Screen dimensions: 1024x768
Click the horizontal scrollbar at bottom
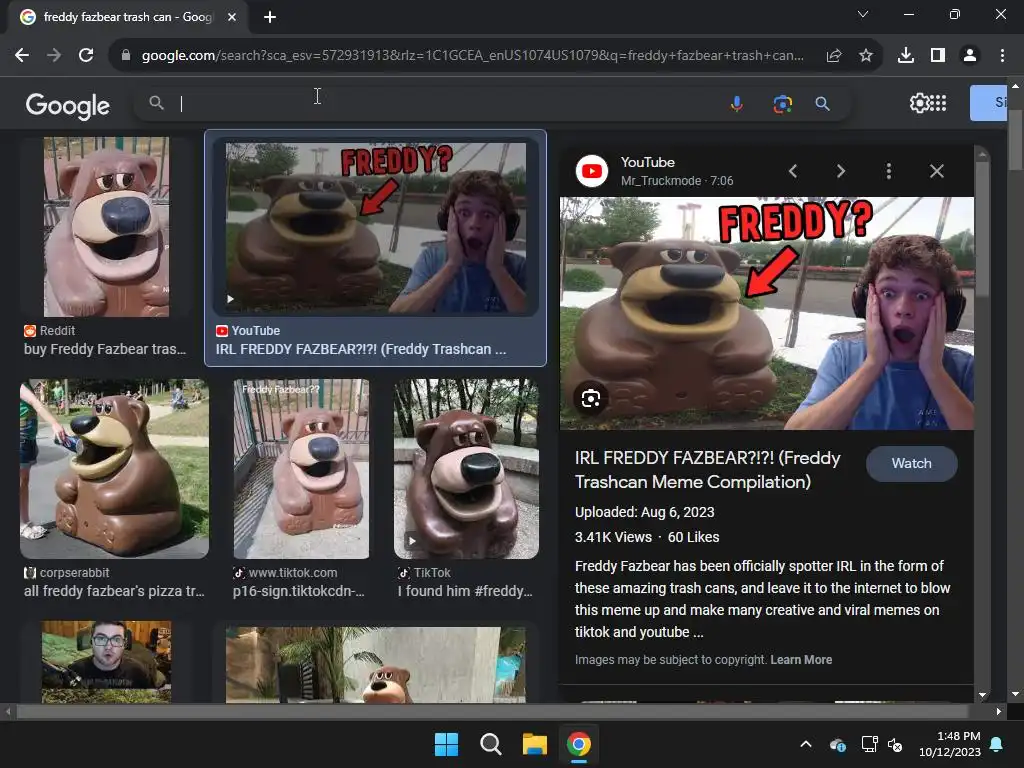[x=492, y=711]
